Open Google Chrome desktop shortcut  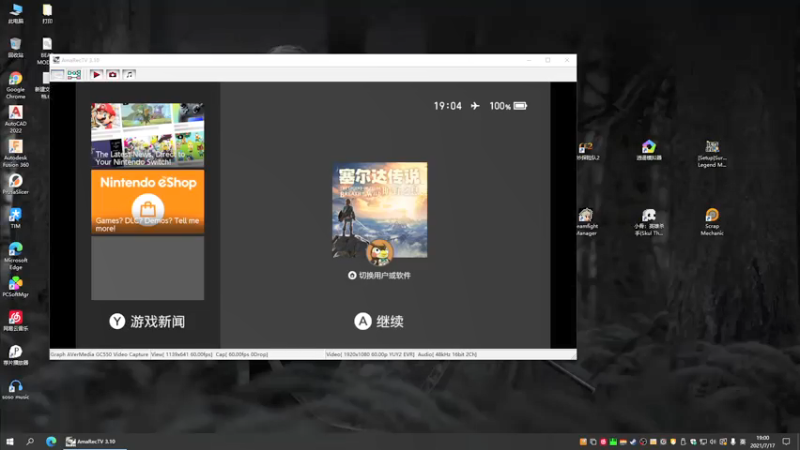click(15, 85)
